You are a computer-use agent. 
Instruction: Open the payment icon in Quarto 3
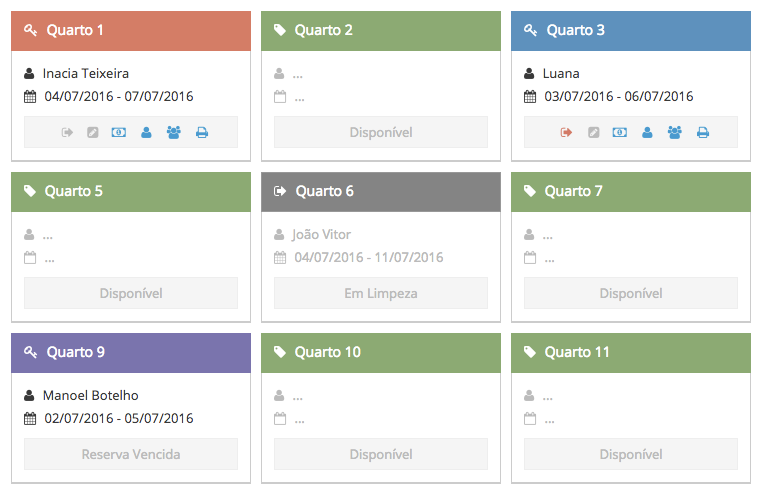coord(620,132)
